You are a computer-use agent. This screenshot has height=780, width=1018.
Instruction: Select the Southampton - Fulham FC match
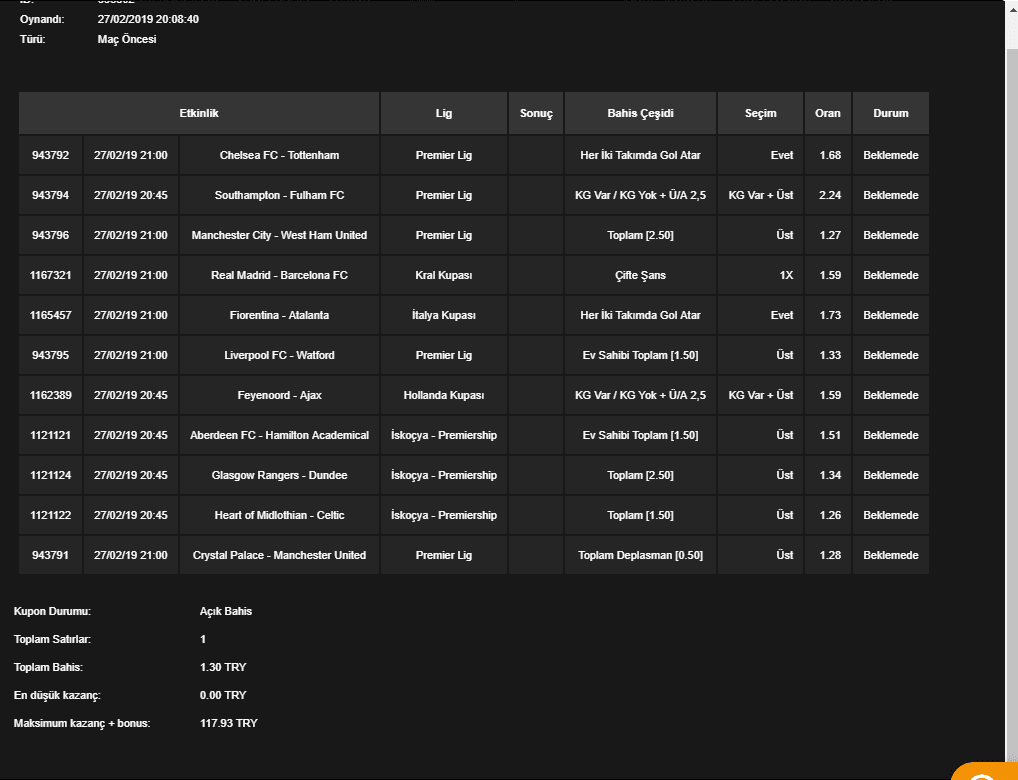pyautogui.click(x=279, y=195)
